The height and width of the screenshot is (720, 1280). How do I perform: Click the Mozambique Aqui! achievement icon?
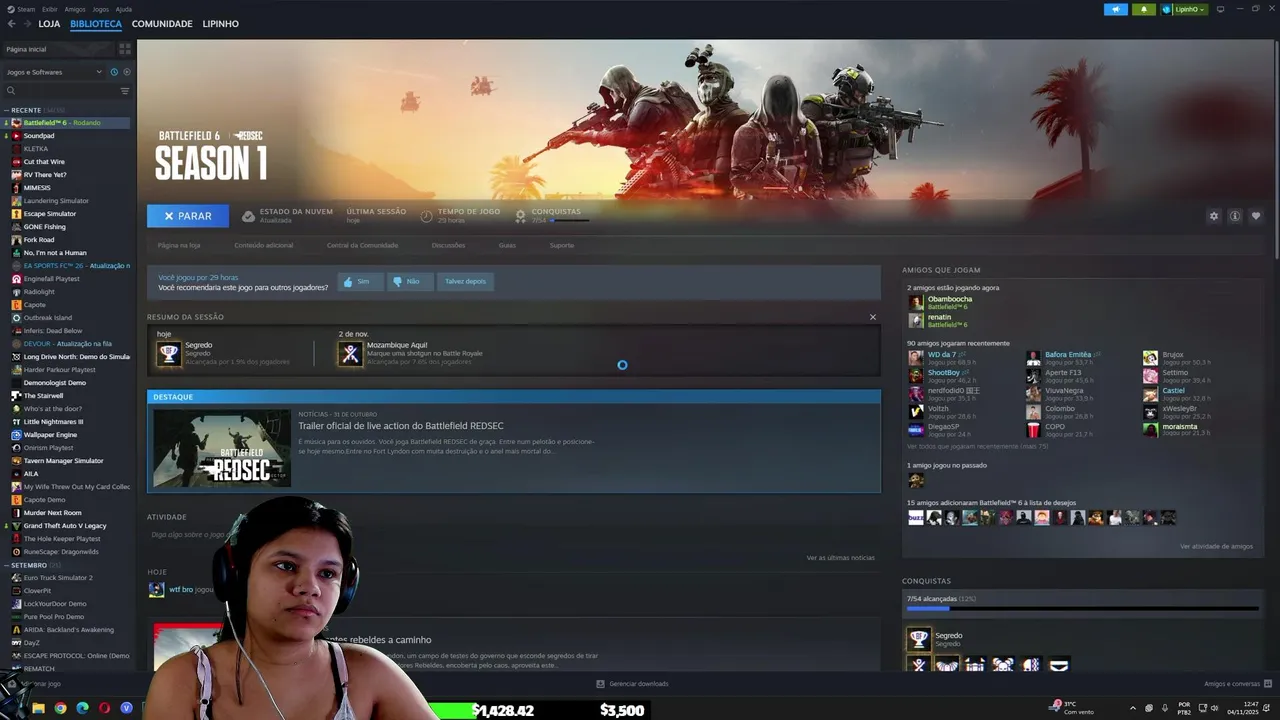[x=350, y=353]
